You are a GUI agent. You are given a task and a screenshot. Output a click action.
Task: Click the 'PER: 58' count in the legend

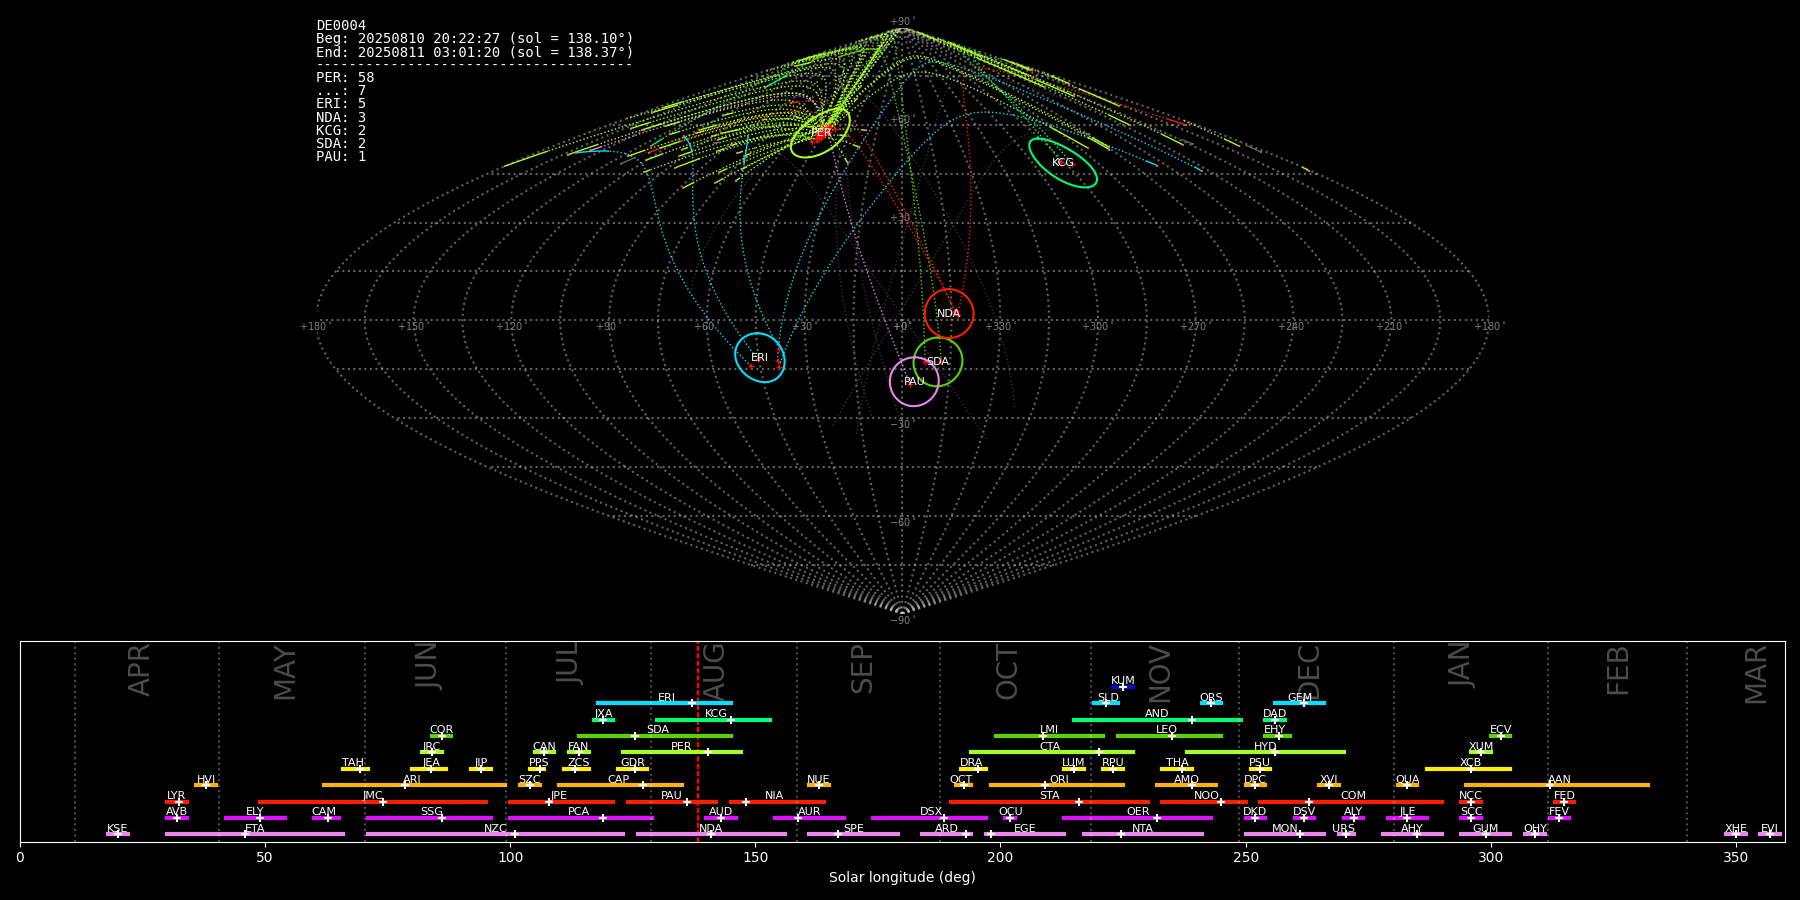pyautogui.click(x=345, y=77)
